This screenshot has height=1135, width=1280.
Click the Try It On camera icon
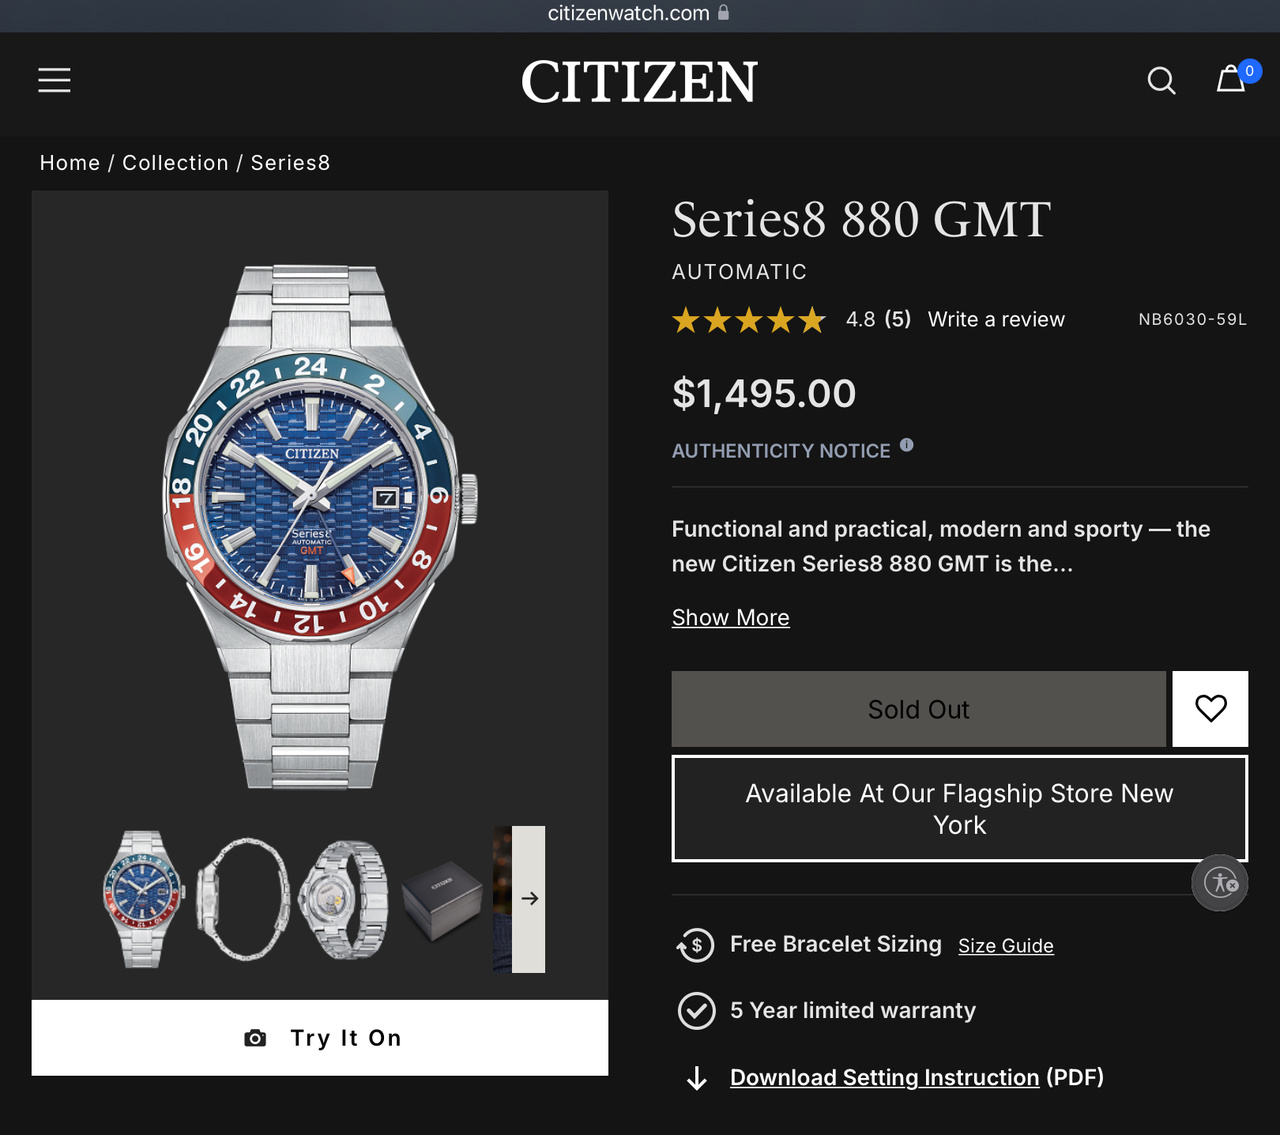(255, 1038)
